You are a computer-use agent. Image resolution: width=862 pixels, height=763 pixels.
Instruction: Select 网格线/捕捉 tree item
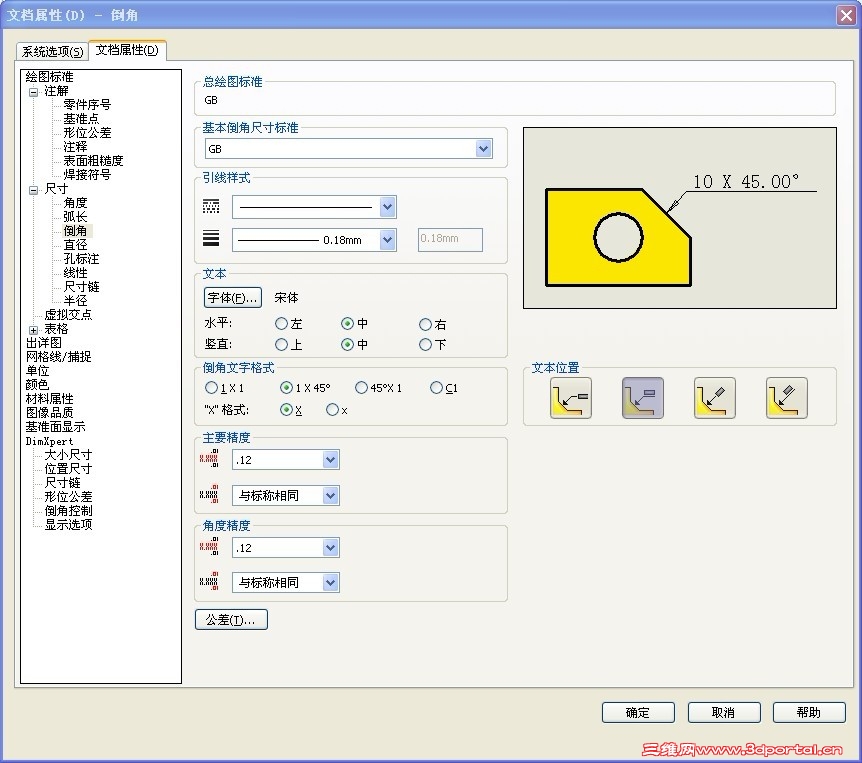pyautogui.click(x=58, y=357)
